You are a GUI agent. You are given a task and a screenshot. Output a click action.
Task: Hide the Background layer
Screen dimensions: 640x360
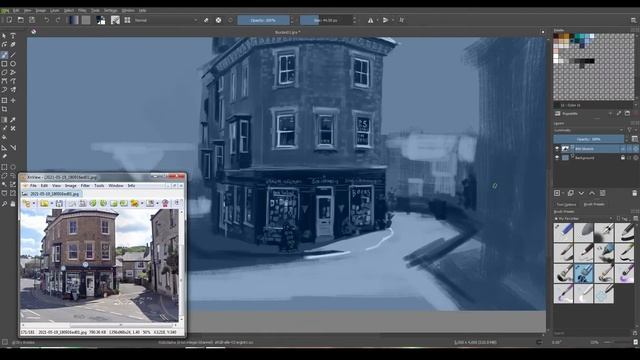pyautogui.click(x=557, y=158)
